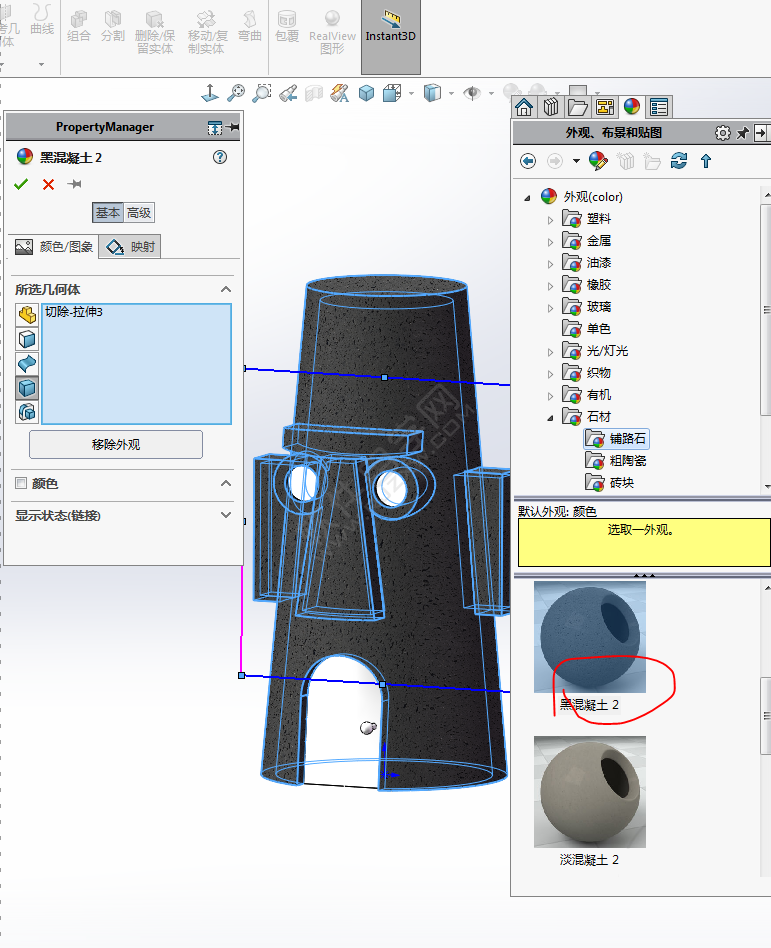
Task: Click the RealView graphics icon
Action: coord(332,32)
